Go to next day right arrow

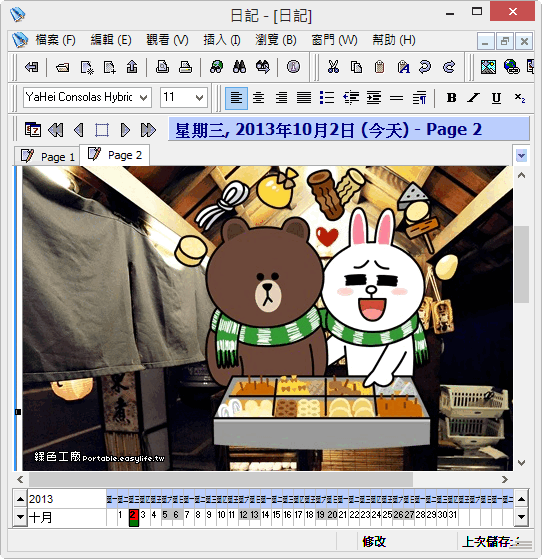click(x=125, y=130)
